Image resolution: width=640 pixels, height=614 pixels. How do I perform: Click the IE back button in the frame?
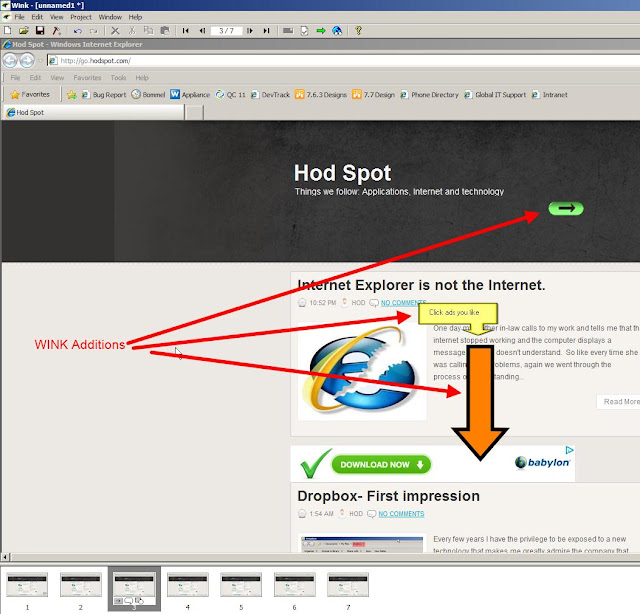(10, 61)
